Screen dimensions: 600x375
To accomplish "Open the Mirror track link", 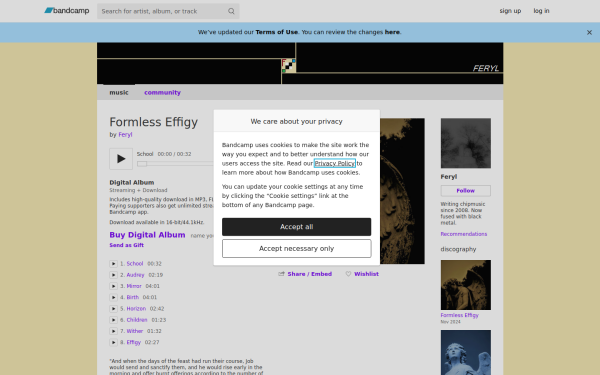I will 134,286.
